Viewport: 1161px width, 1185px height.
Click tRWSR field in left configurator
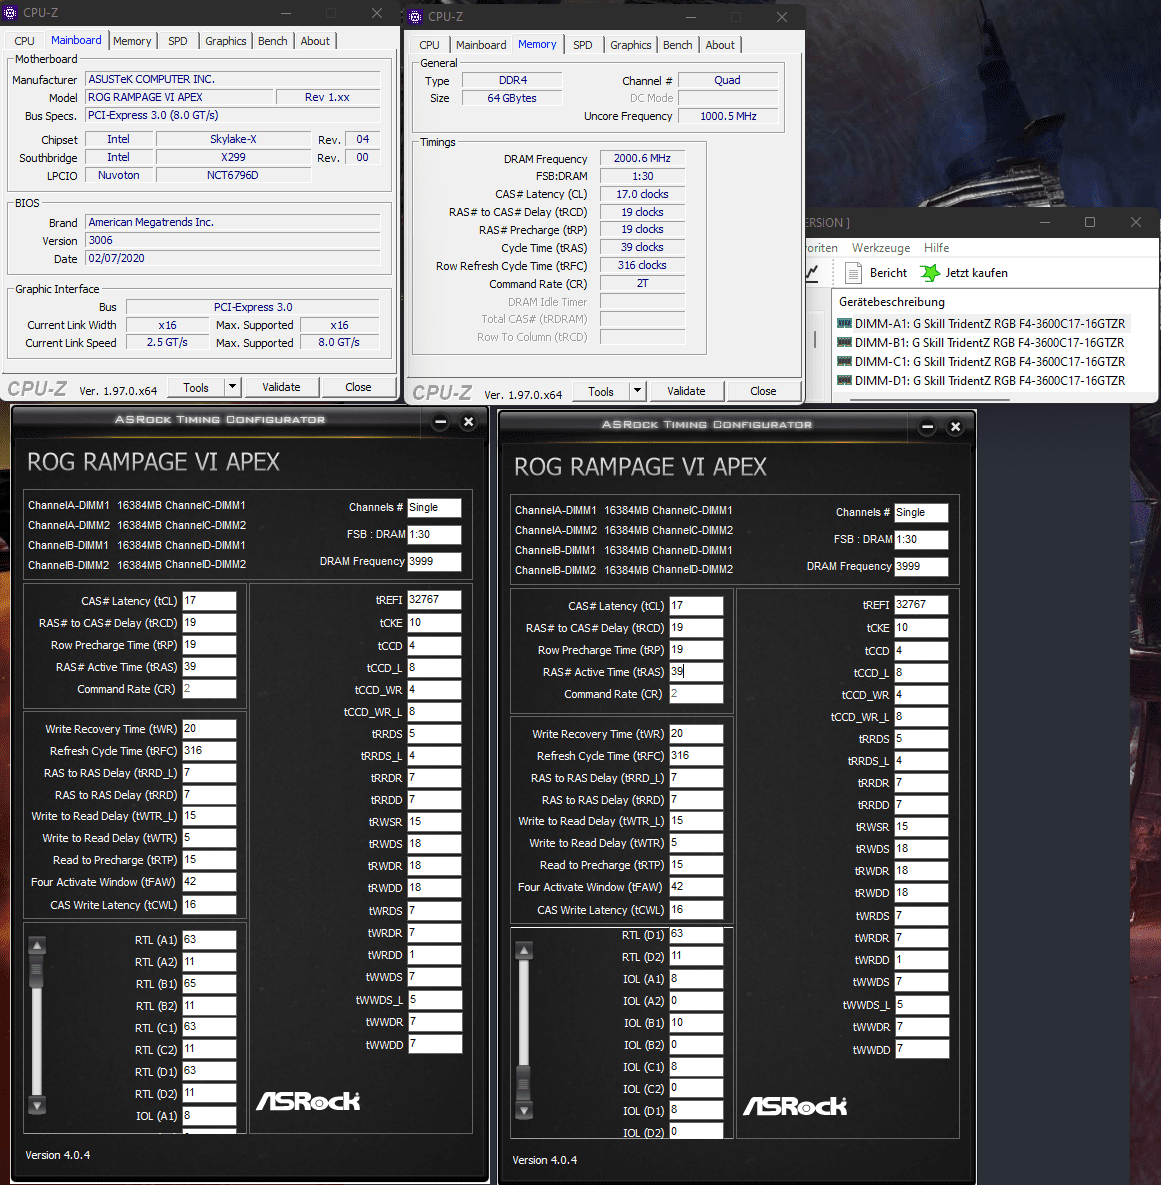point(434,821)
